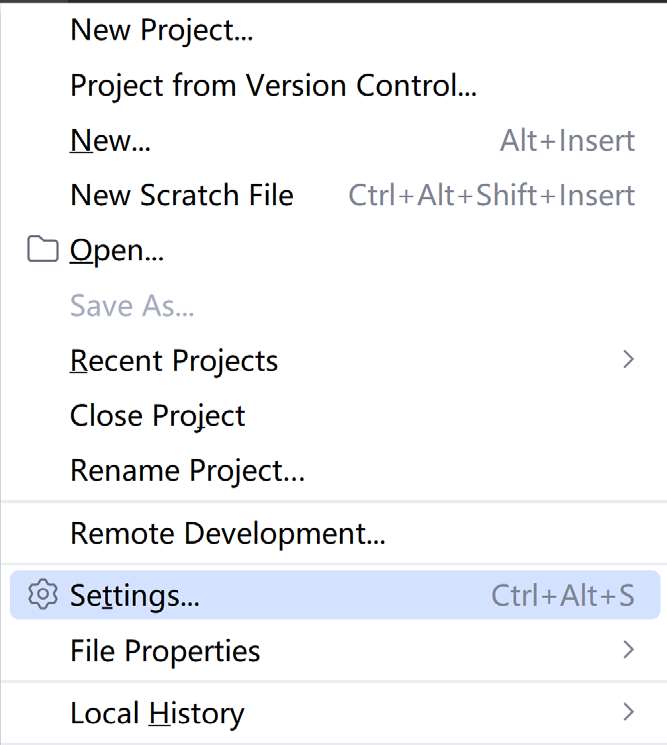Choose New Project... from the menu
The image size is (667, 745).
coord(161,30)
